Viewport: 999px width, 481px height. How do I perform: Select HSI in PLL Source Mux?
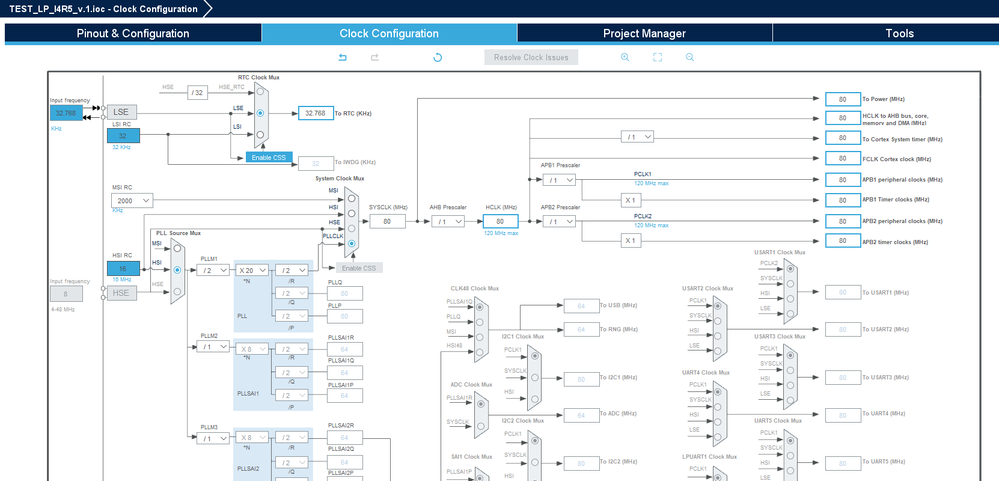(178, 270)
